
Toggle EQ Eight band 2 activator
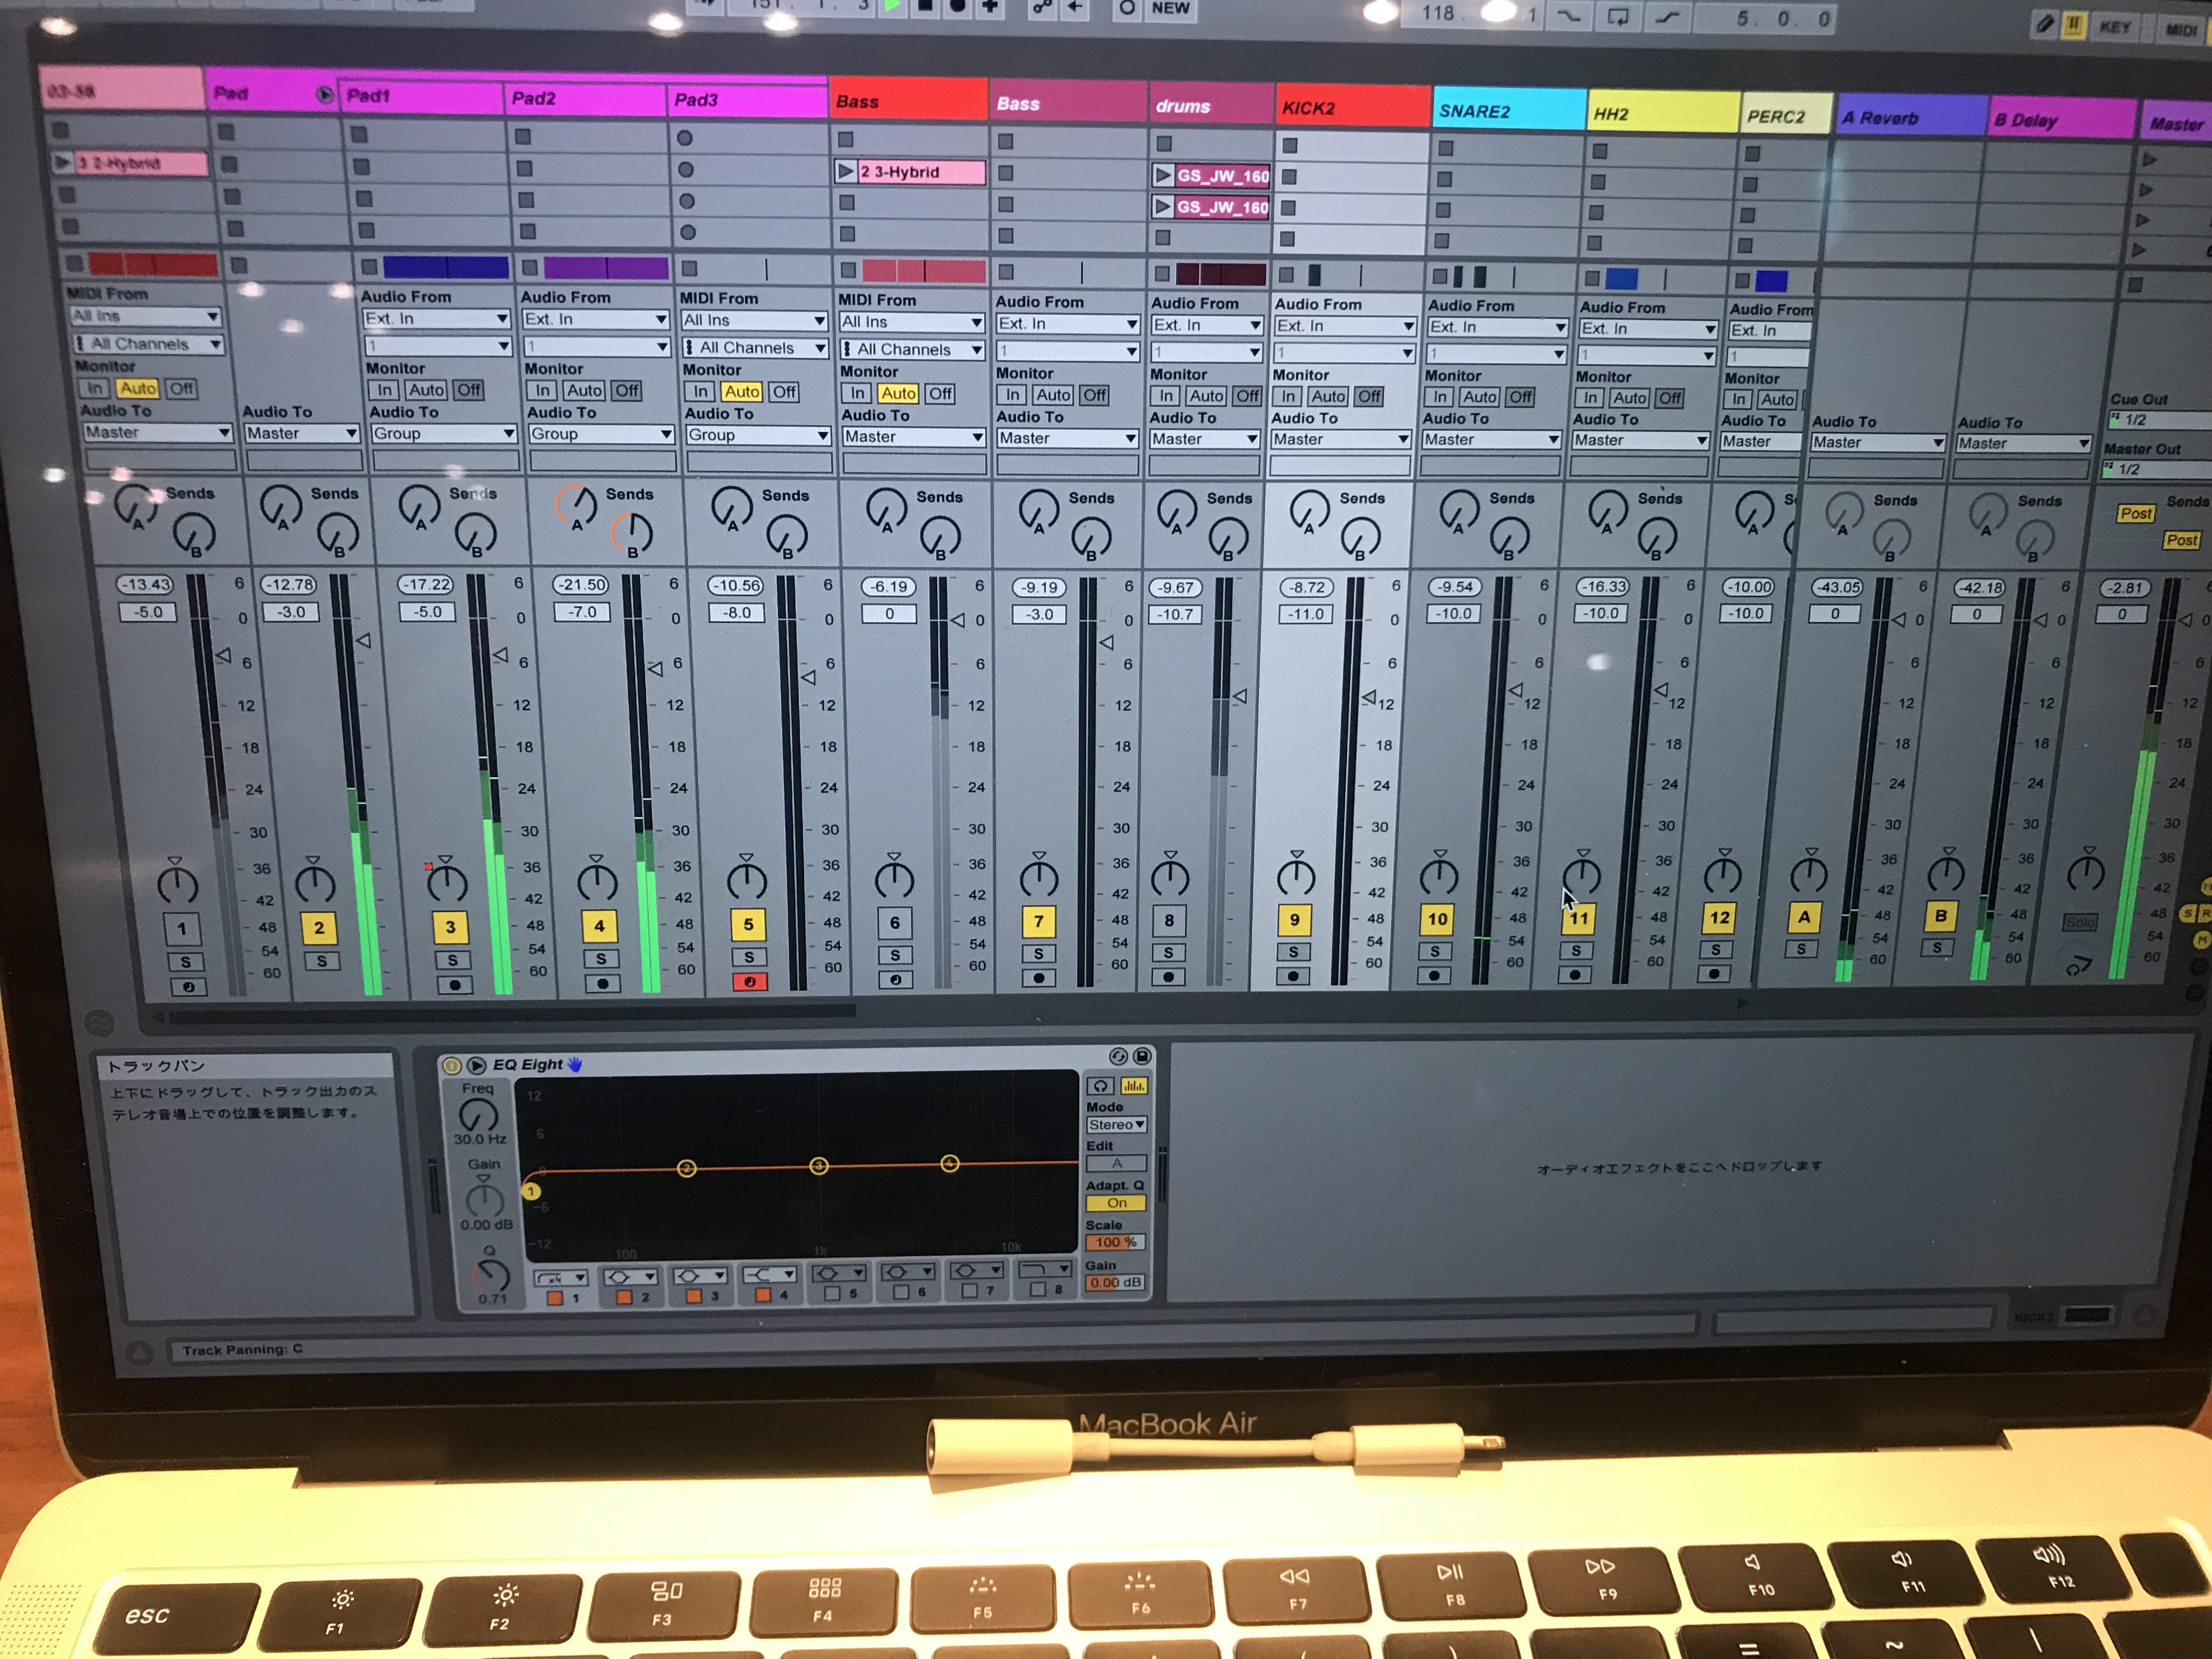pyautogui.click(x=624, y=1297)
